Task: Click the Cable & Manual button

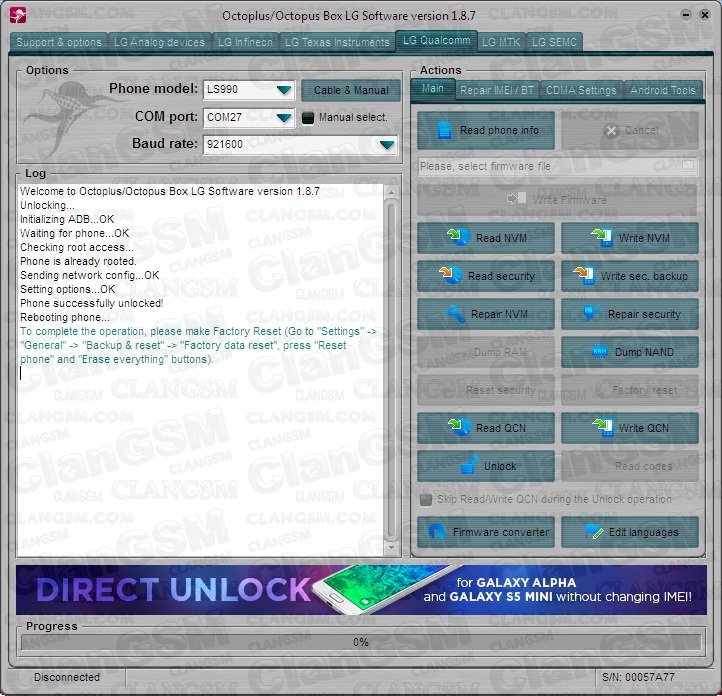Action: (351, 90)
